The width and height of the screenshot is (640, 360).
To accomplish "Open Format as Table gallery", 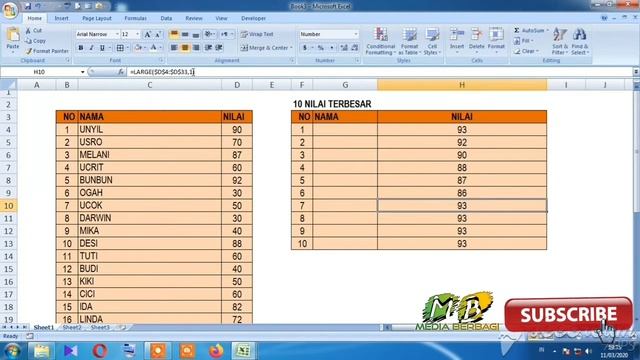I will [409, 41].
